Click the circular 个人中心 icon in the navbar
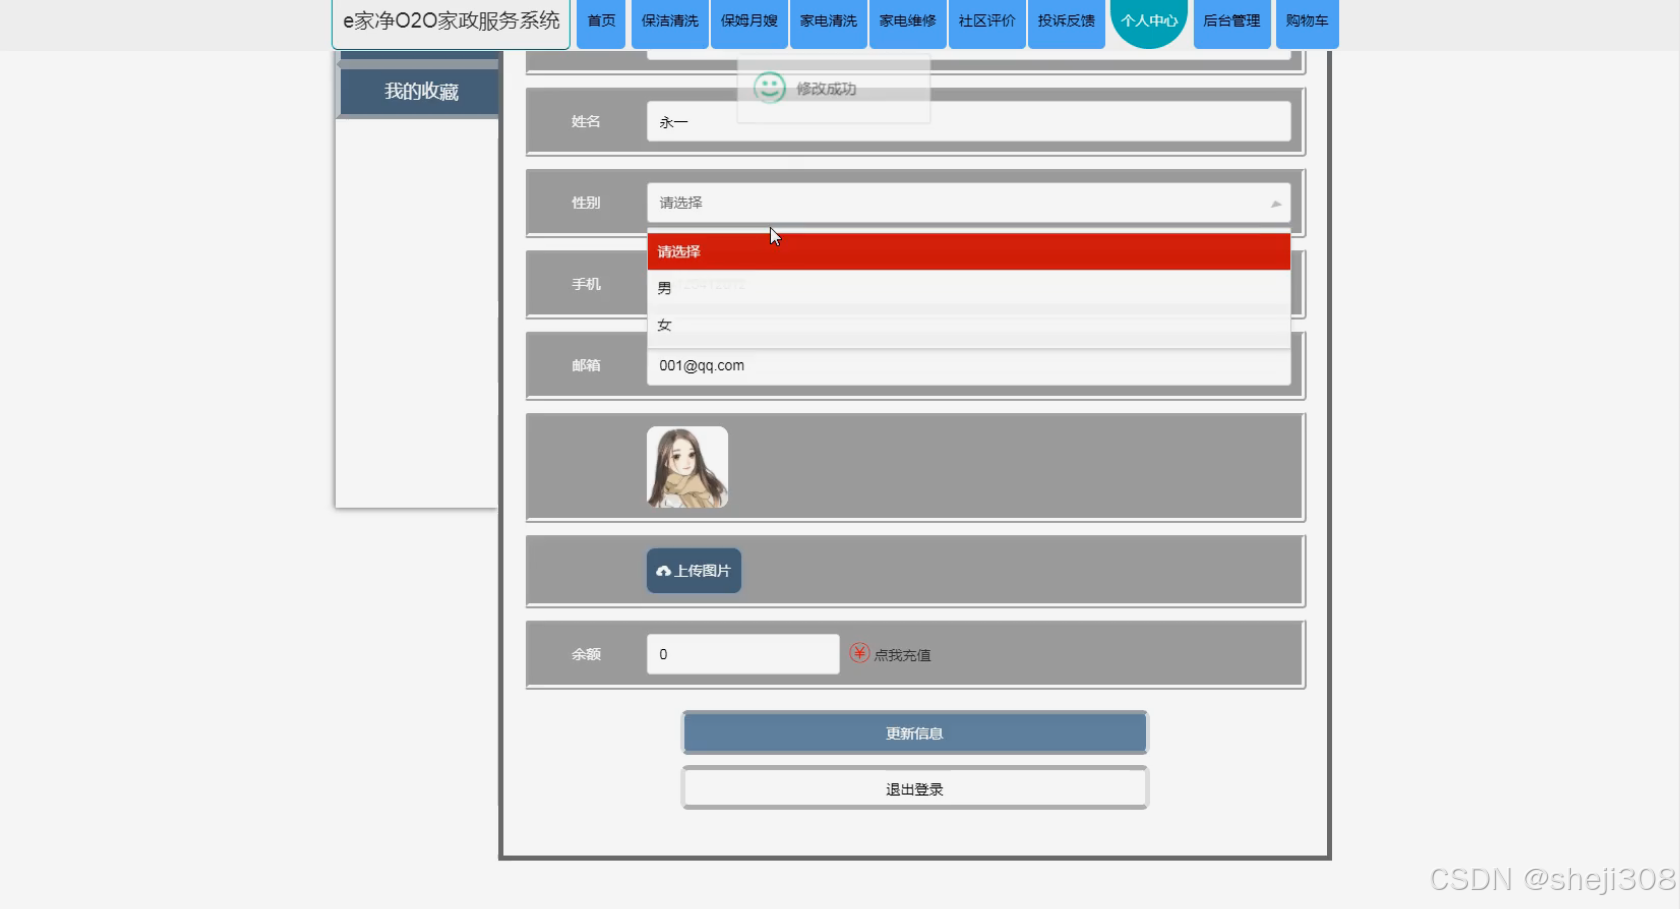This screenshot has height=909, width=1680. tap(1148, 22)
